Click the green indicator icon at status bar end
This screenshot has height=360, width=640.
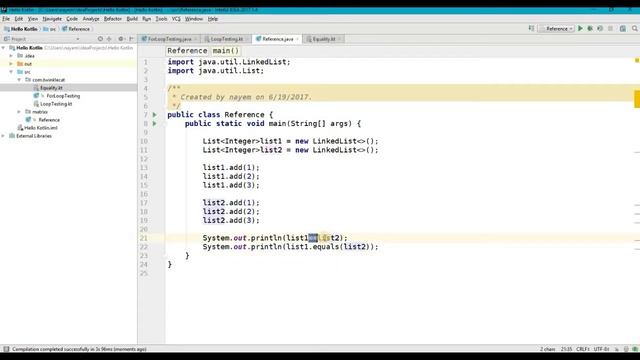coord(635,349)
